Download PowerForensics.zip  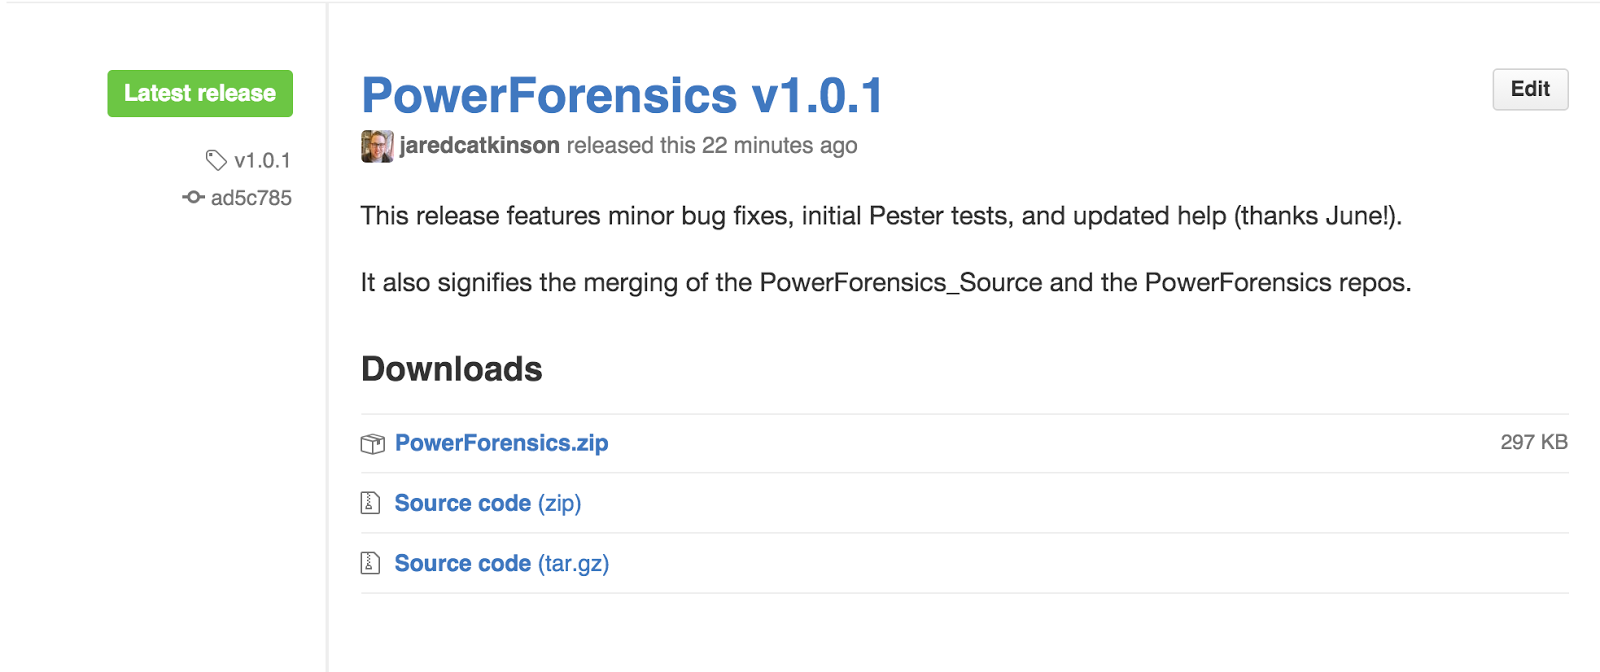tap(501, 443)
